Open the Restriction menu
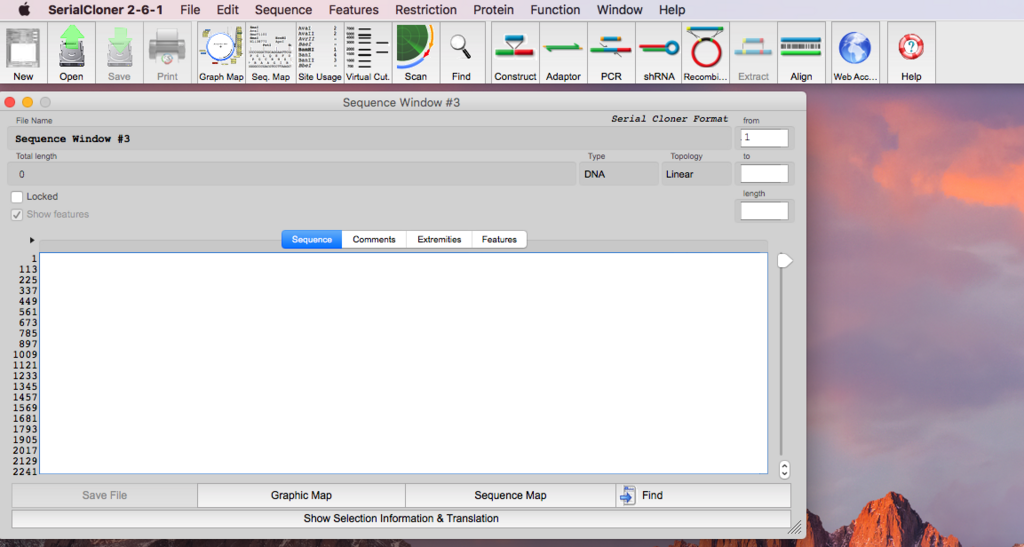 (426, 10)
